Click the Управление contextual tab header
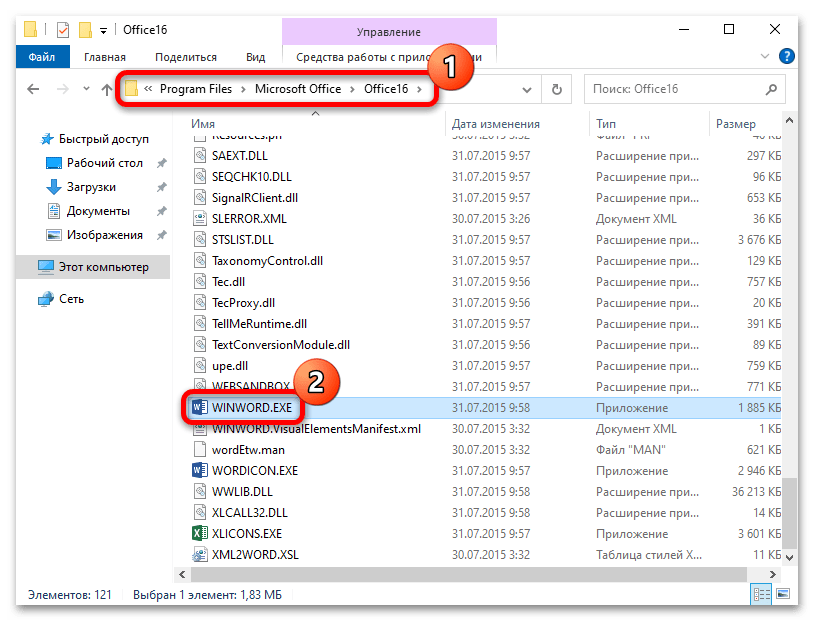The width and height of the screenshot is (814, 621). click(x=389, y=32)
